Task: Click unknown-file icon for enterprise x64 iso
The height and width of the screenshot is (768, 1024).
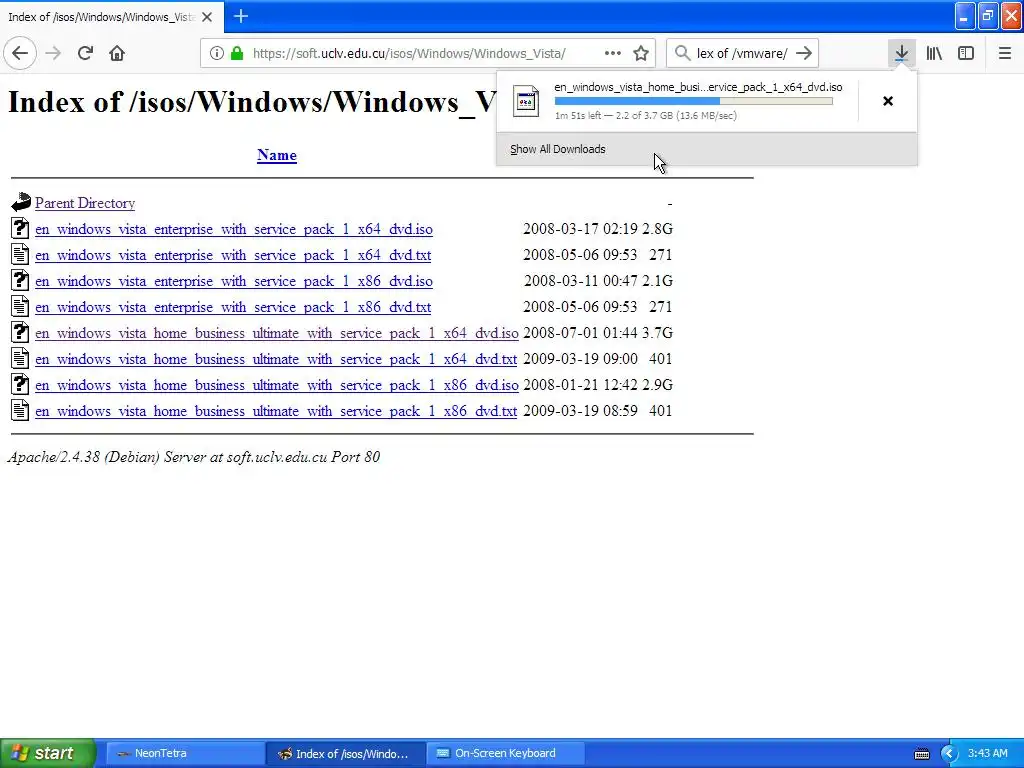Action: (x=20, y=228)
